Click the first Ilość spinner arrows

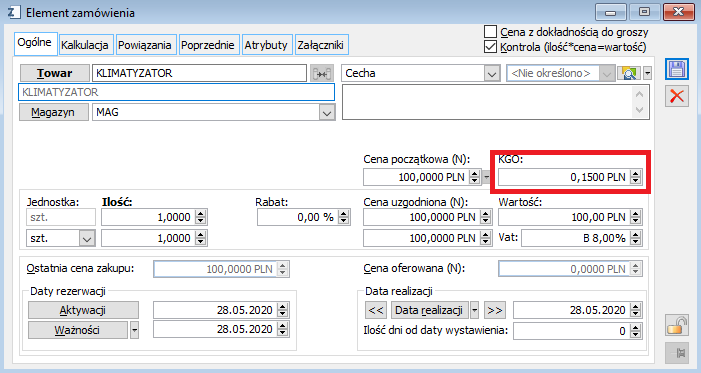[x=201, y=217]
